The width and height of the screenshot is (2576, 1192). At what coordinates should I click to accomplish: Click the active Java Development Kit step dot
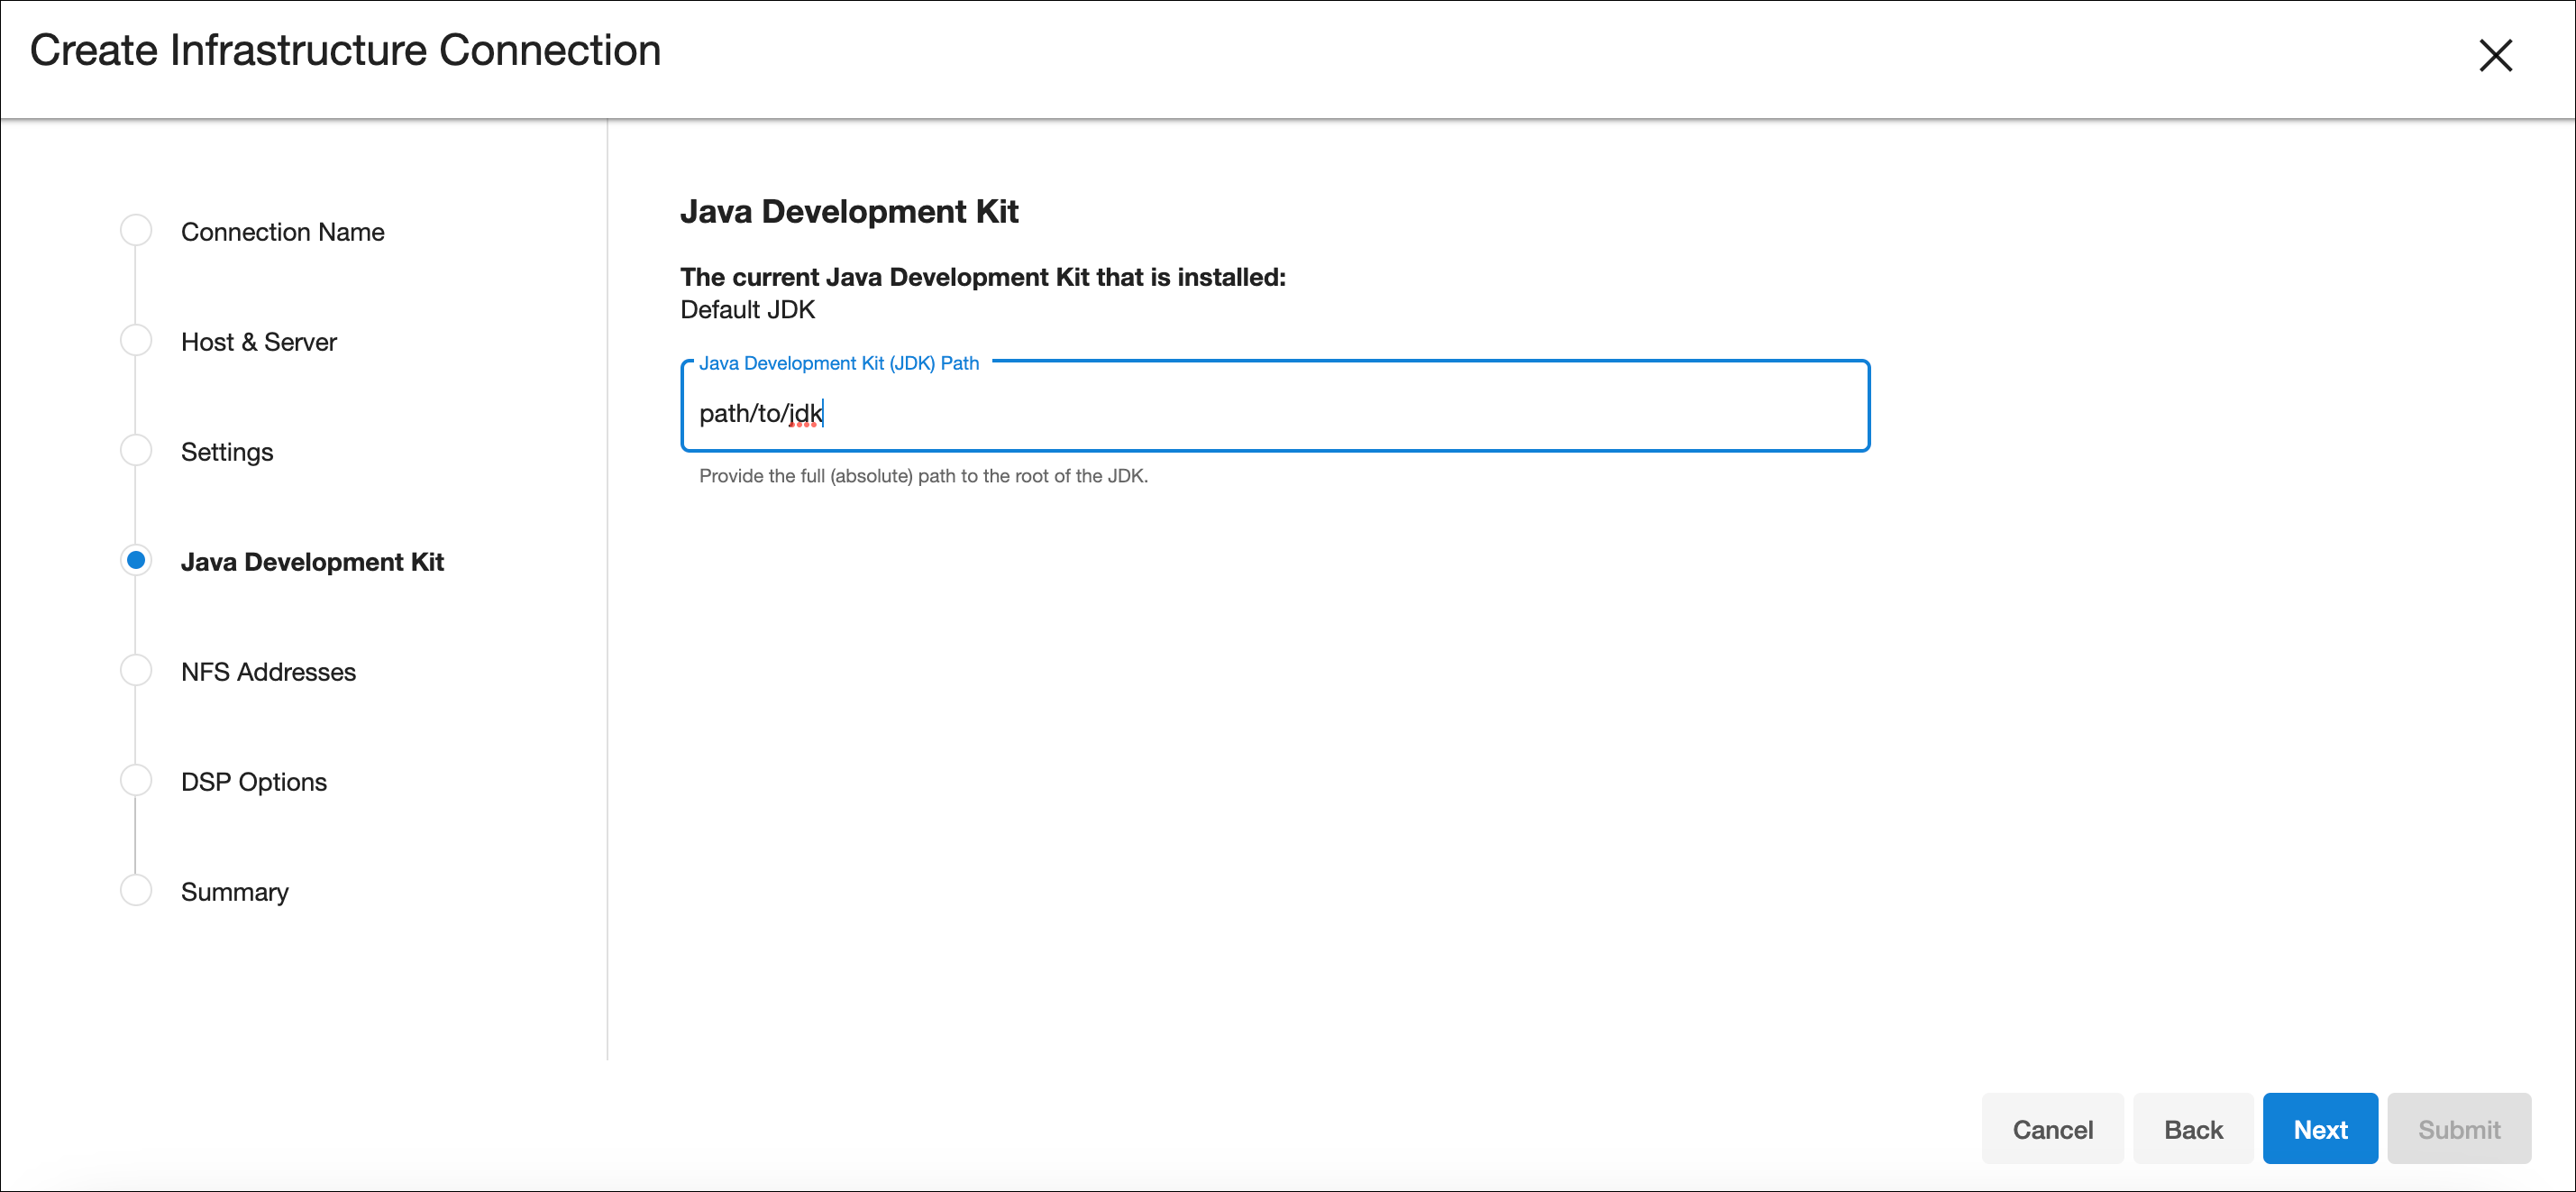pos(136,560)
